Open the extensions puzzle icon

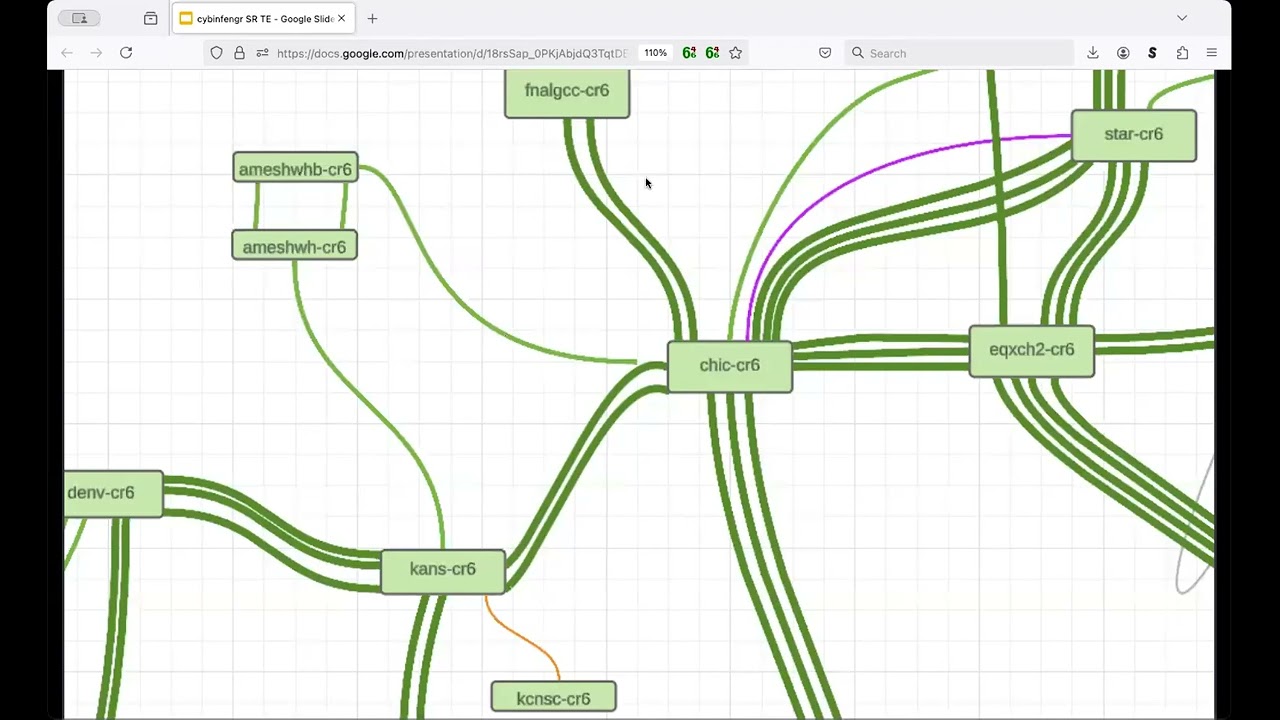1182,53
